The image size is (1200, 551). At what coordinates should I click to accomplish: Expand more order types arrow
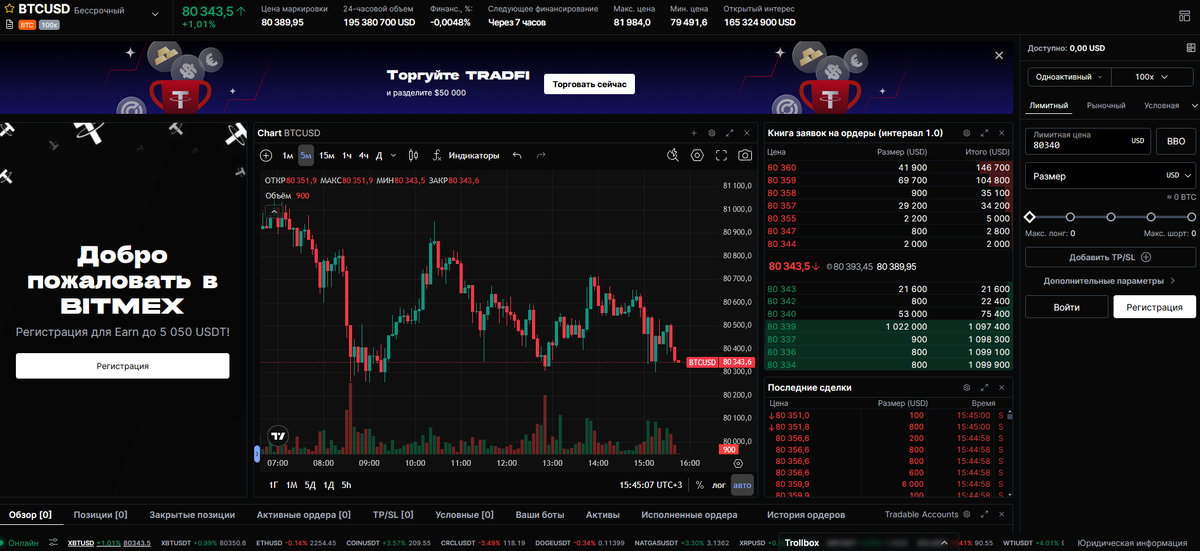1193,106
